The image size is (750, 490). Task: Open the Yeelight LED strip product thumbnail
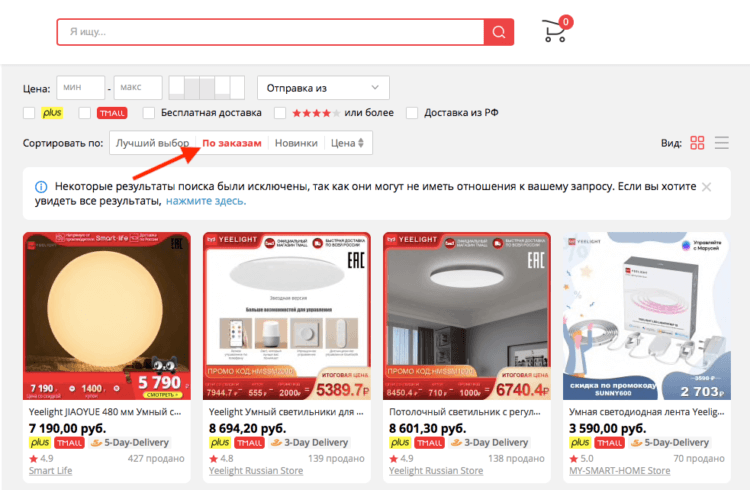pyautogui.click(x=647, y=316)
